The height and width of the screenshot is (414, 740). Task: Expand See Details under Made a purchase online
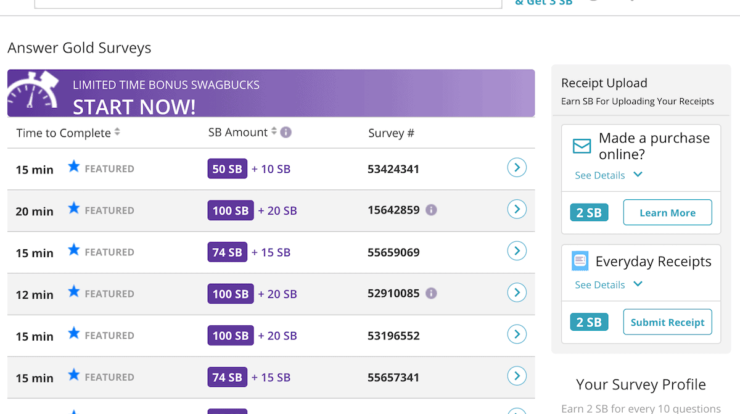pyautogui.click(x=608, y=175)
